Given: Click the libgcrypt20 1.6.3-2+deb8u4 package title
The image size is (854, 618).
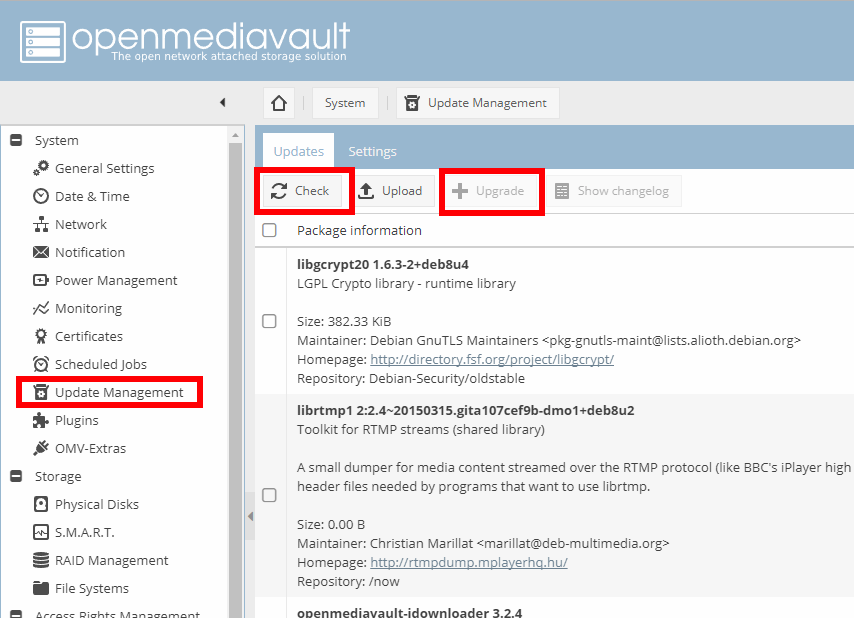Looking at the screenshot, I should click(382, 265).
